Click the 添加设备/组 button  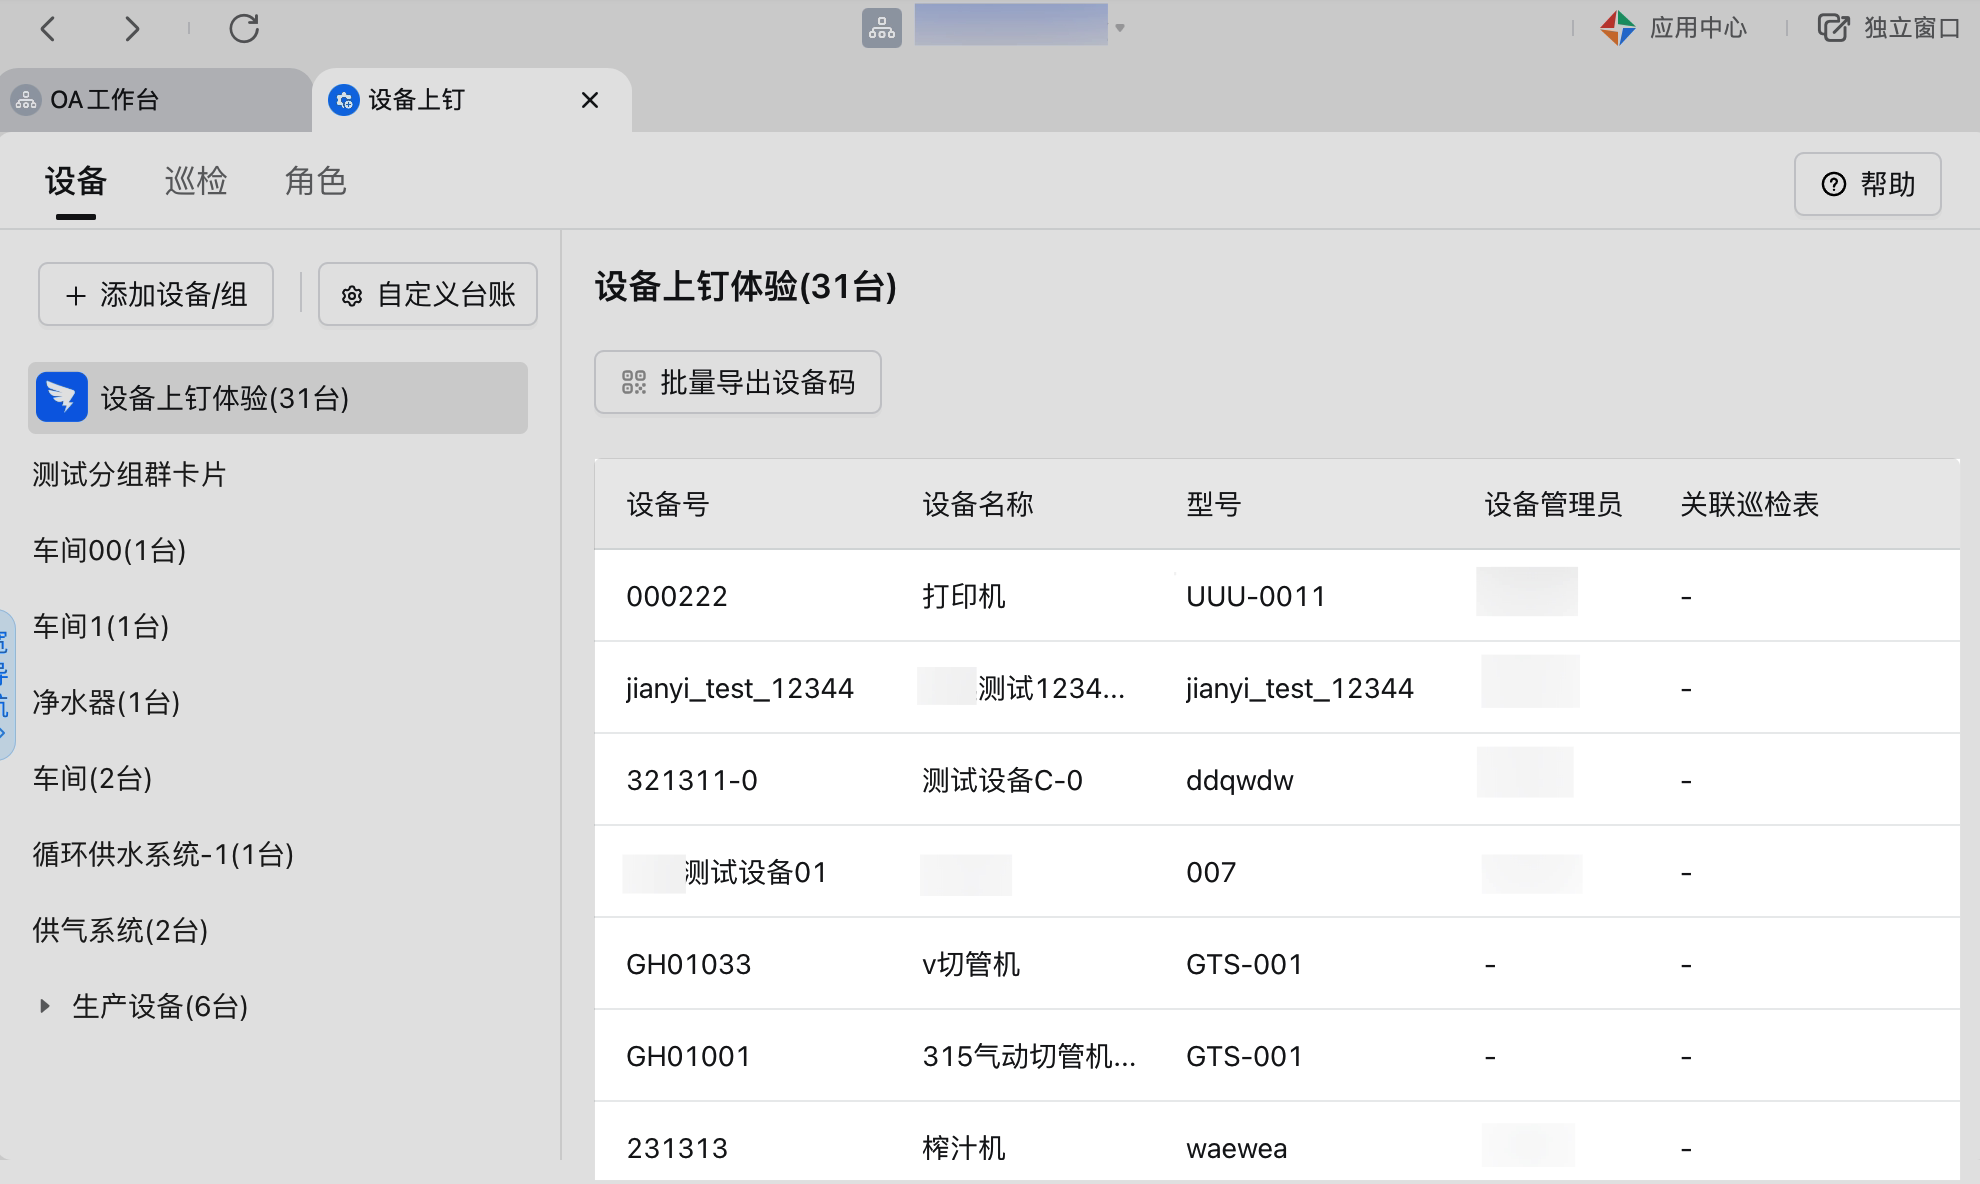[156, 294]
